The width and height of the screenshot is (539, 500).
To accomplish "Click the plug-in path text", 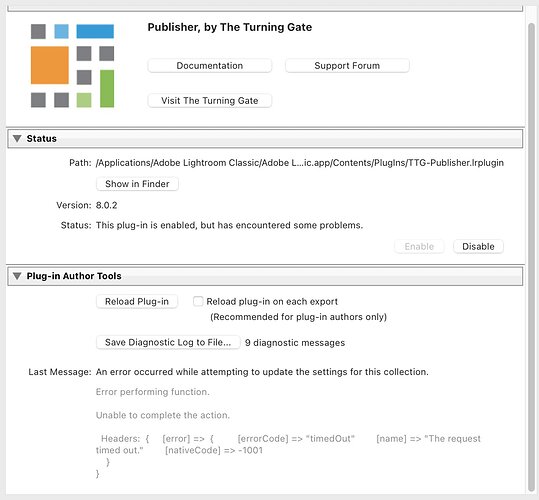I will click(x=300, y=163).
